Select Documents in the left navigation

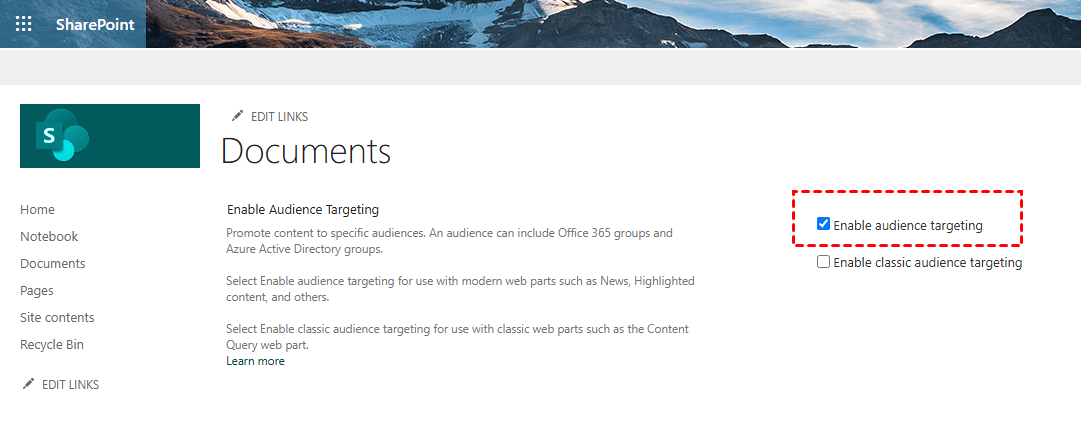(52, 264)
